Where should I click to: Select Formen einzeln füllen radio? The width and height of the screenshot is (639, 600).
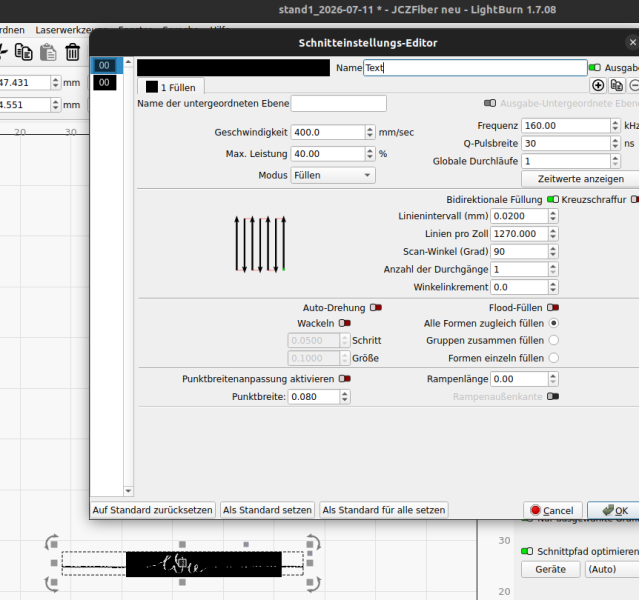coord(553,358)
